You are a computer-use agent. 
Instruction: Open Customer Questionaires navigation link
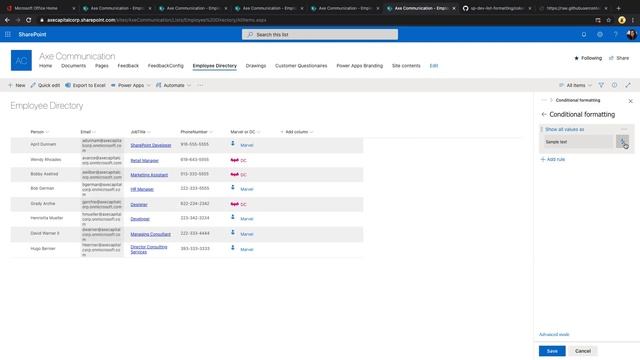click(x=301, y=66)
